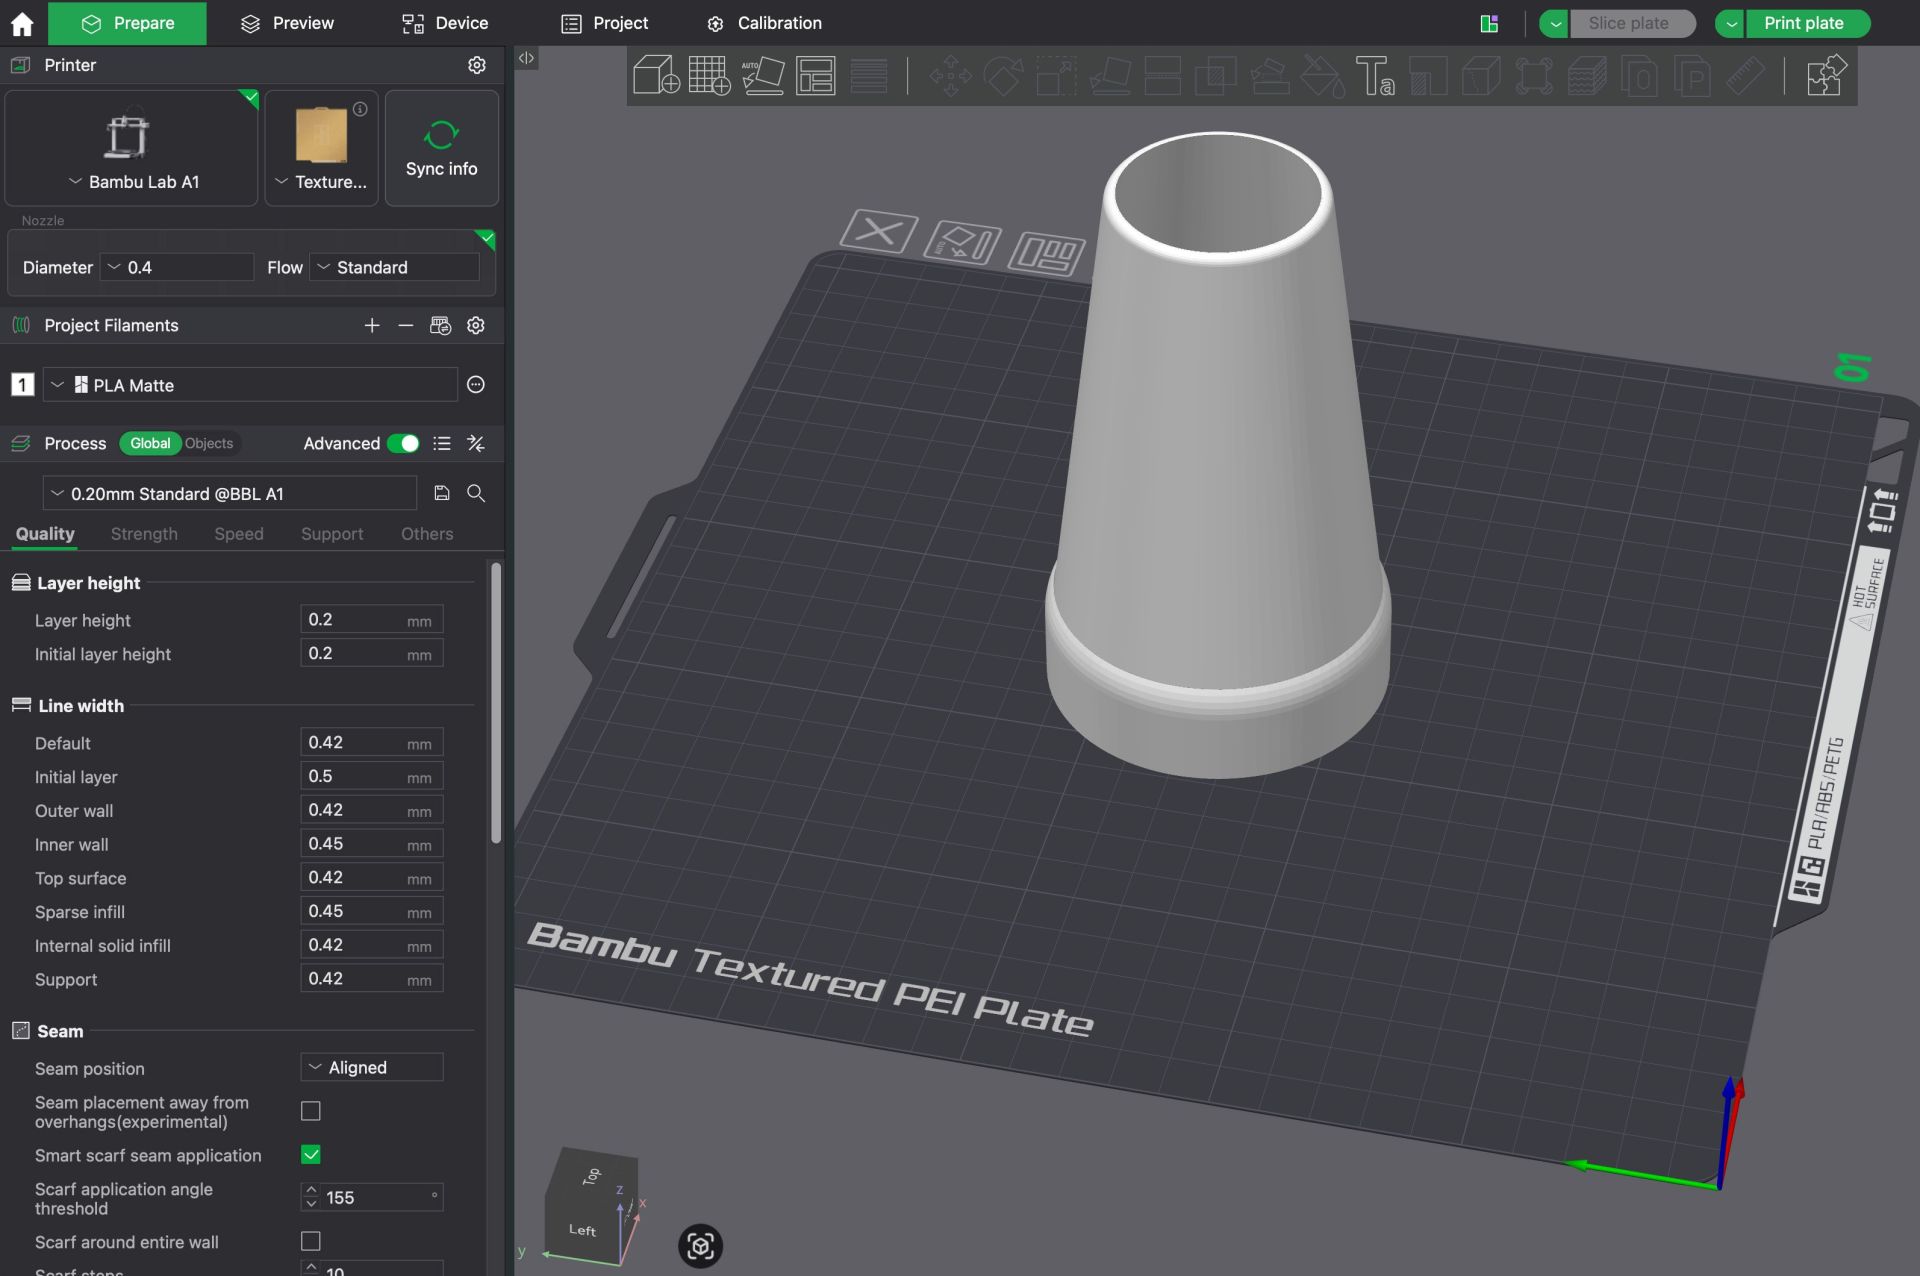1920x1276 pixels.
Task: Enable Scarf around entire wall checkbox
Action: 311,1241
